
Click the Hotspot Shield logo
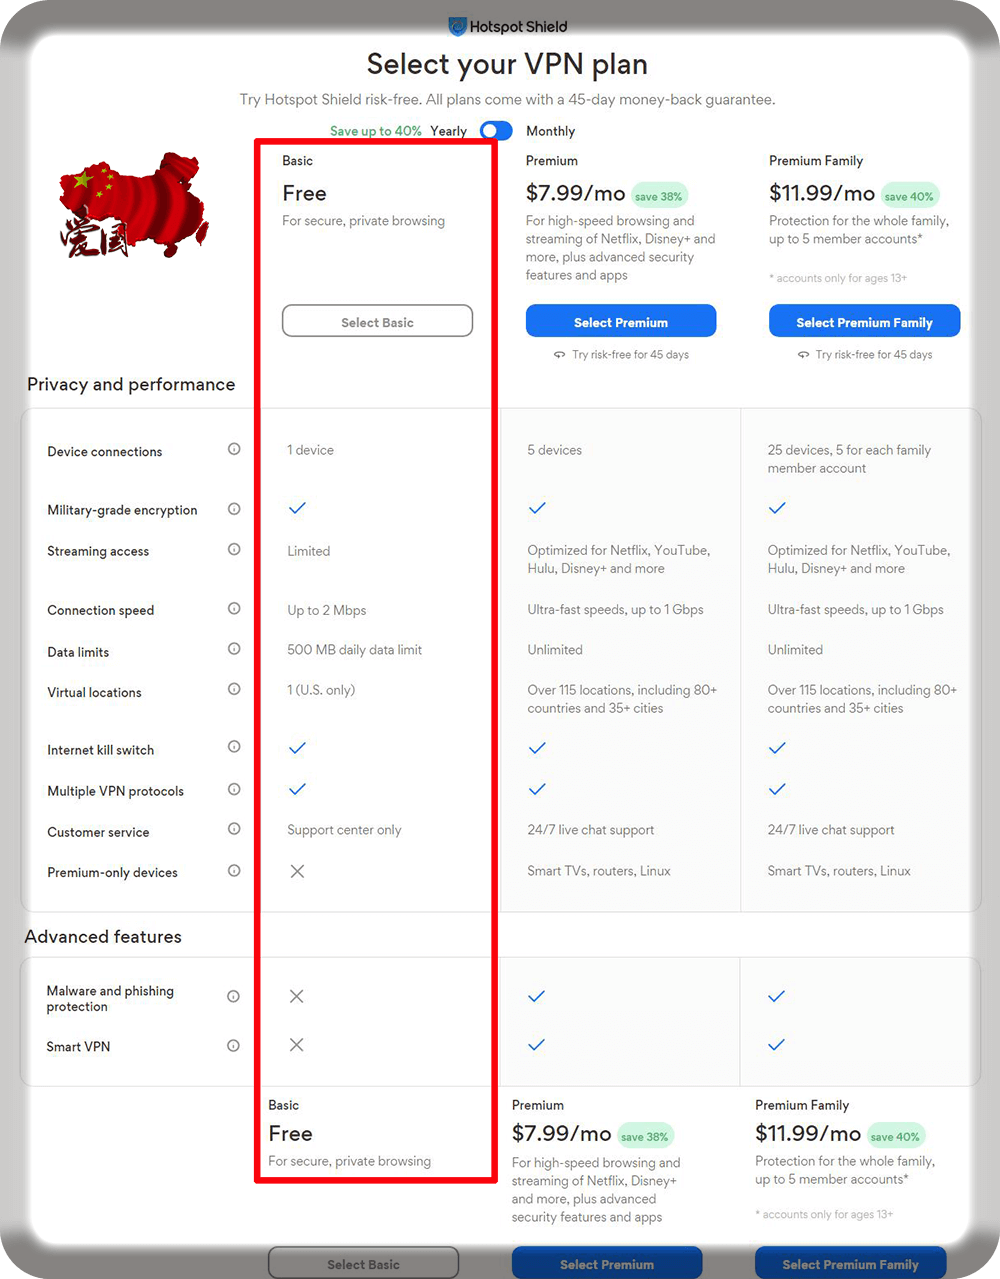coord(508,27)
